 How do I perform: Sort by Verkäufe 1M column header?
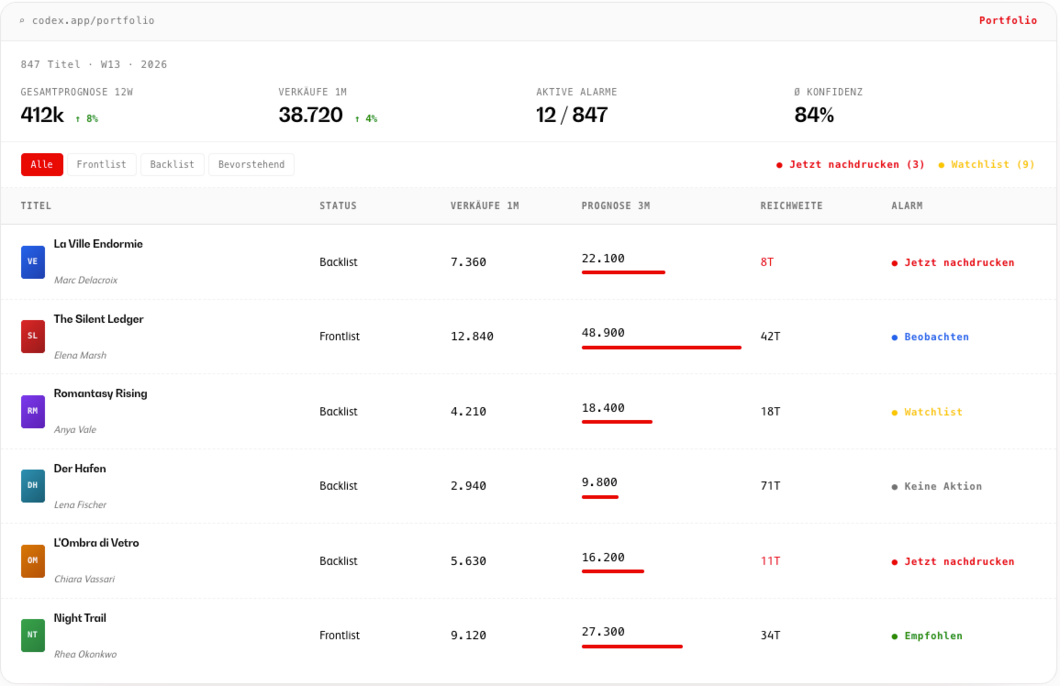point(485,205)
